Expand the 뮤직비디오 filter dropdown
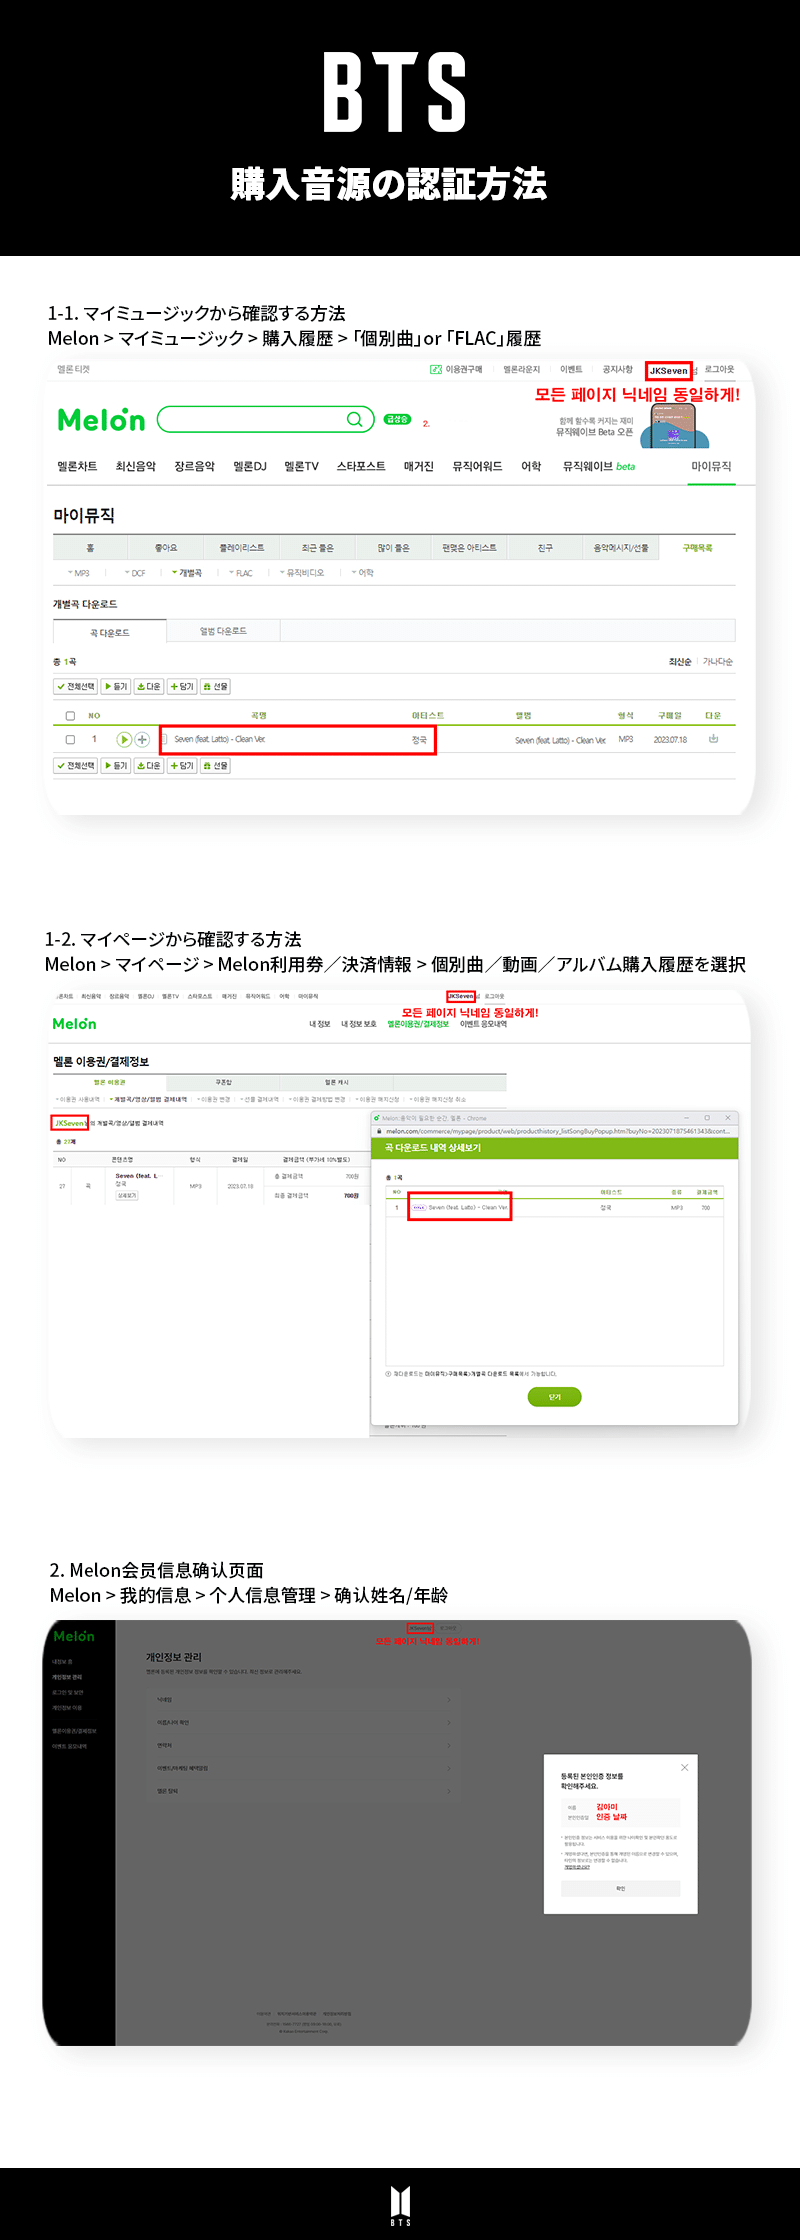The width and height of the screenshot is (800, 2240). (302, 573)
